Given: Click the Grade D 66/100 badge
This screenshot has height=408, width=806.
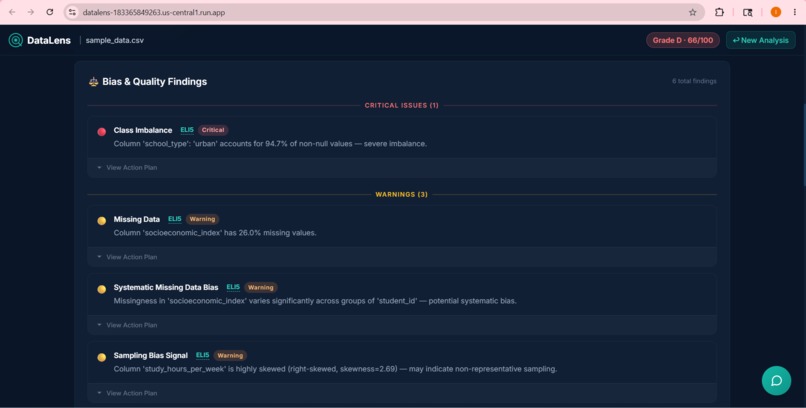Looking at the screenshot, I should pos(683,40).
